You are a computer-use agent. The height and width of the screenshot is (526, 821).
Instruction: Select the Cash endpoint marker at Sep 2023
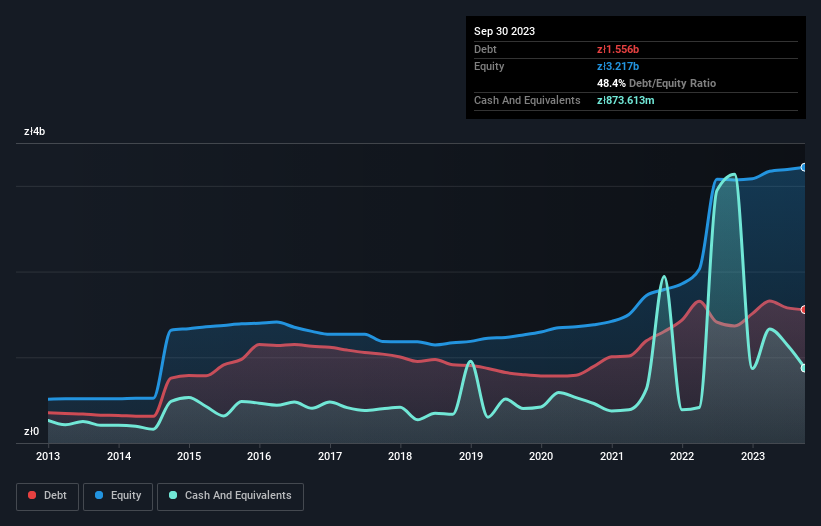tap(804, 368)
